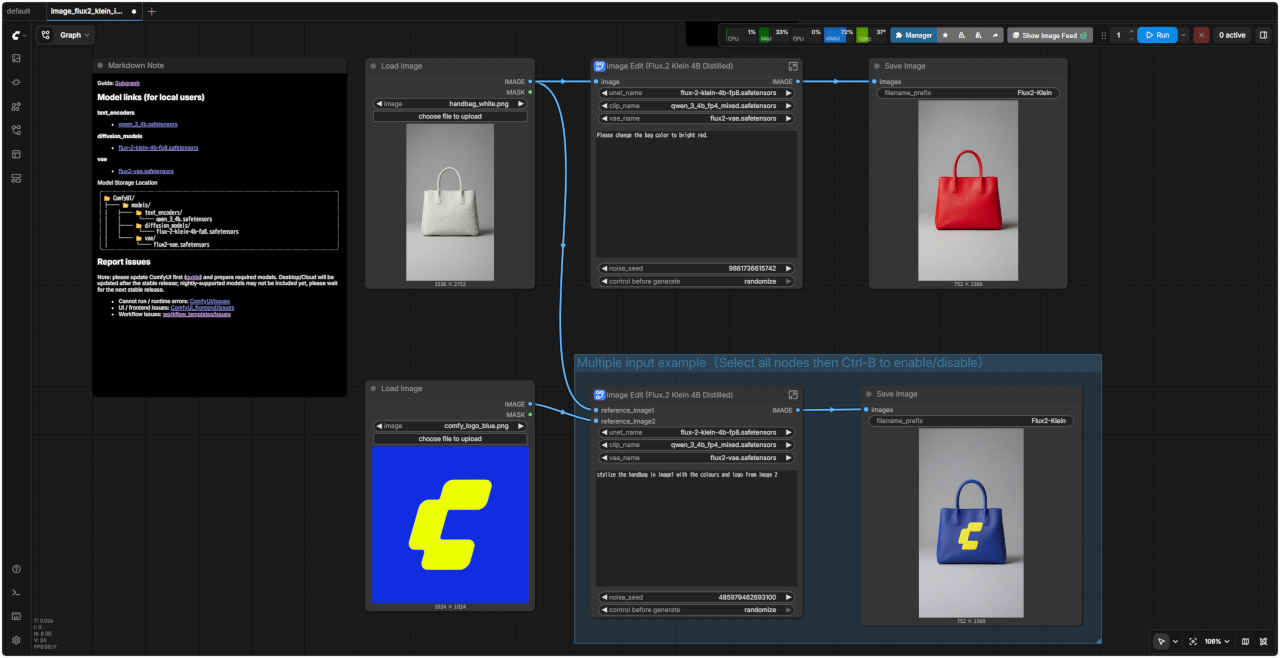
Task: Click the blue Comfy logo image preview
Action: 450,524
